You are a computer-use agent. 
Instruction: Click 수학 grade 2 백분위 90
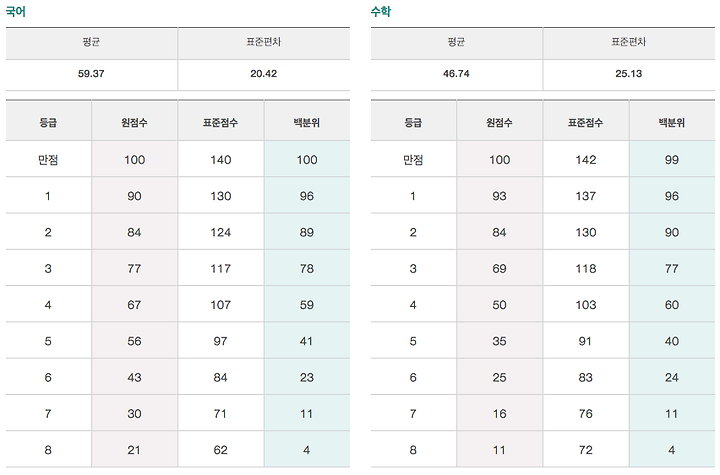(x=672, y=232)
